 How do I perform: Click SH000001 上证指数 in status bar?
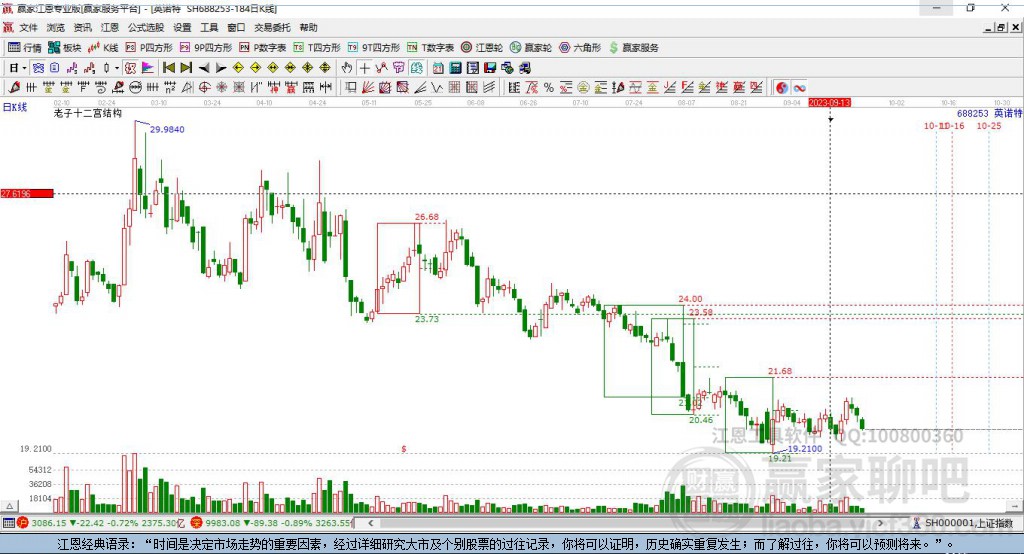968,523
